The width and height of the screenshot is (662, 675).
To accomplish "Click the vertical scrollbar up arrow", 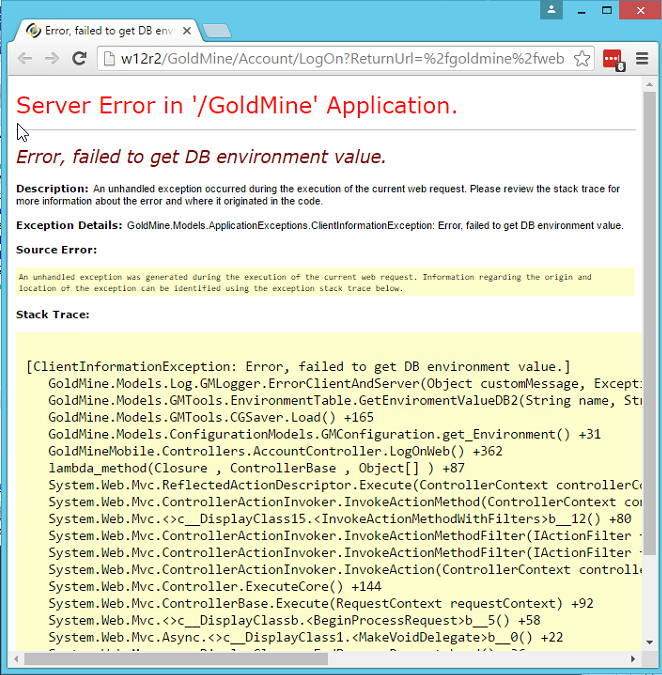I will pos(649,85).
